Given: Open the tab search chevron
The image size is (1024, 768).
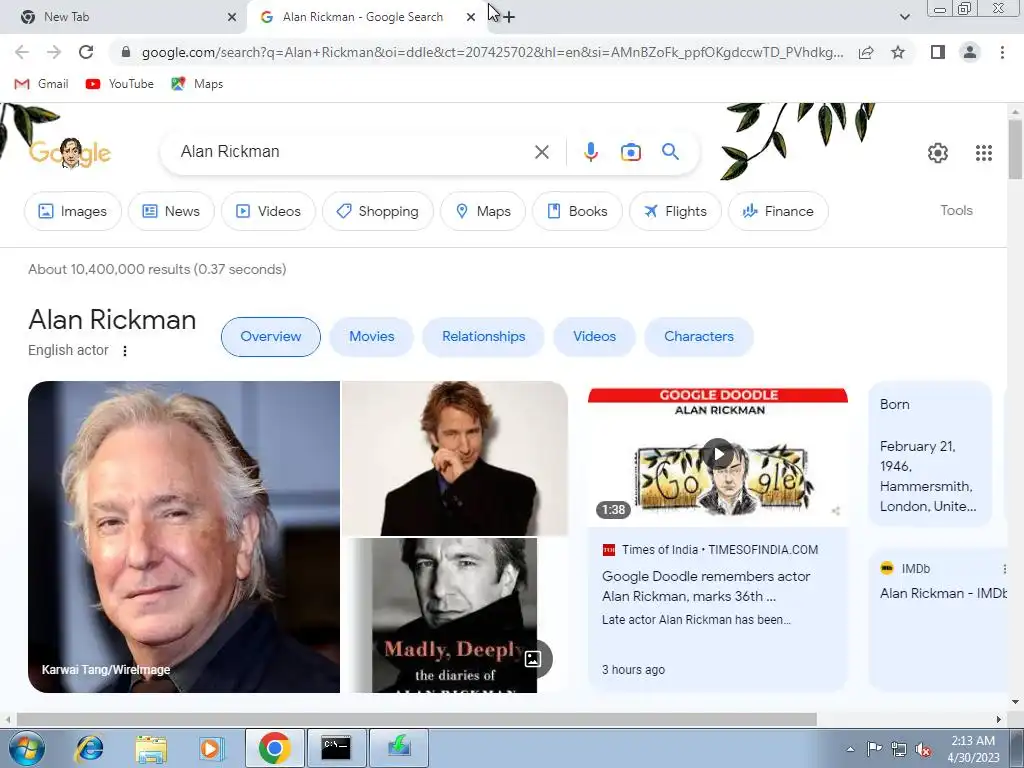Looking at the screenshot, I should point(904,17).
